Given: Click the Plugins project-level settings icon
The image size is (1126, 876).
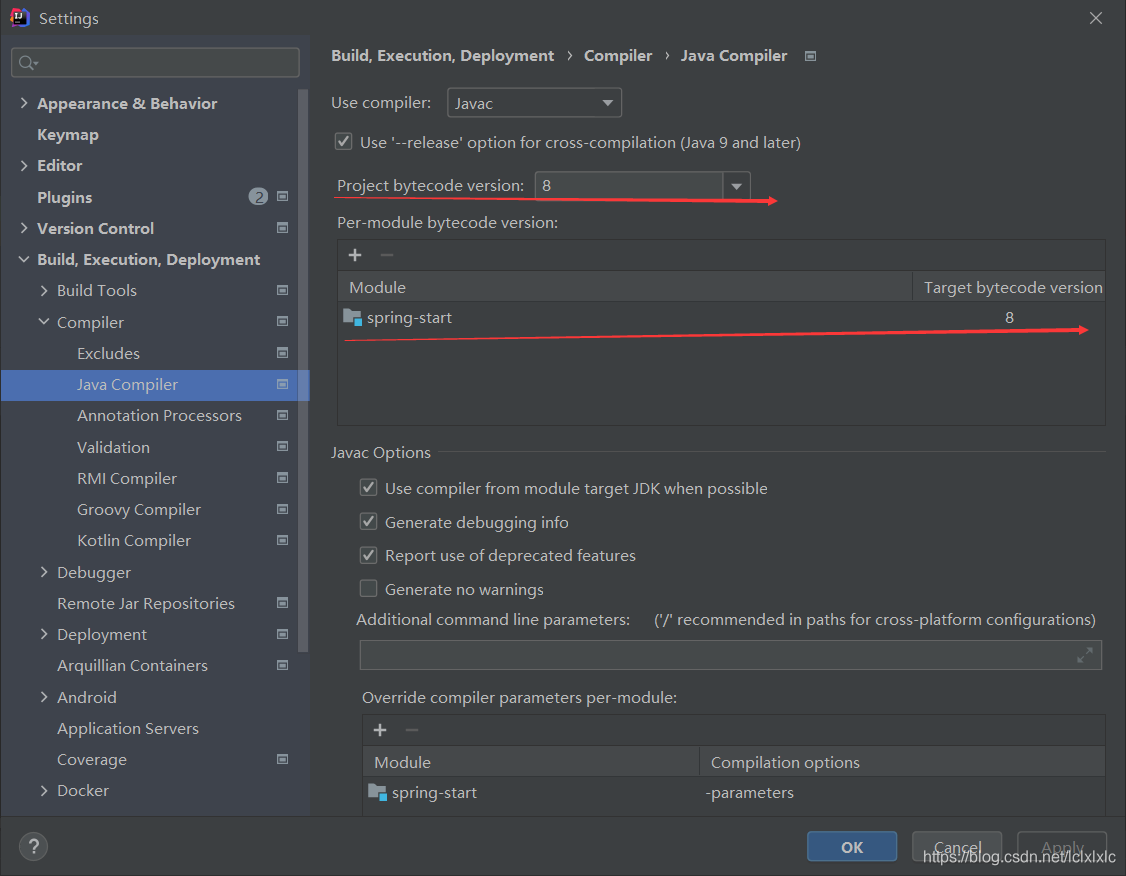Looking at the screenshot, I should (282, 196).
